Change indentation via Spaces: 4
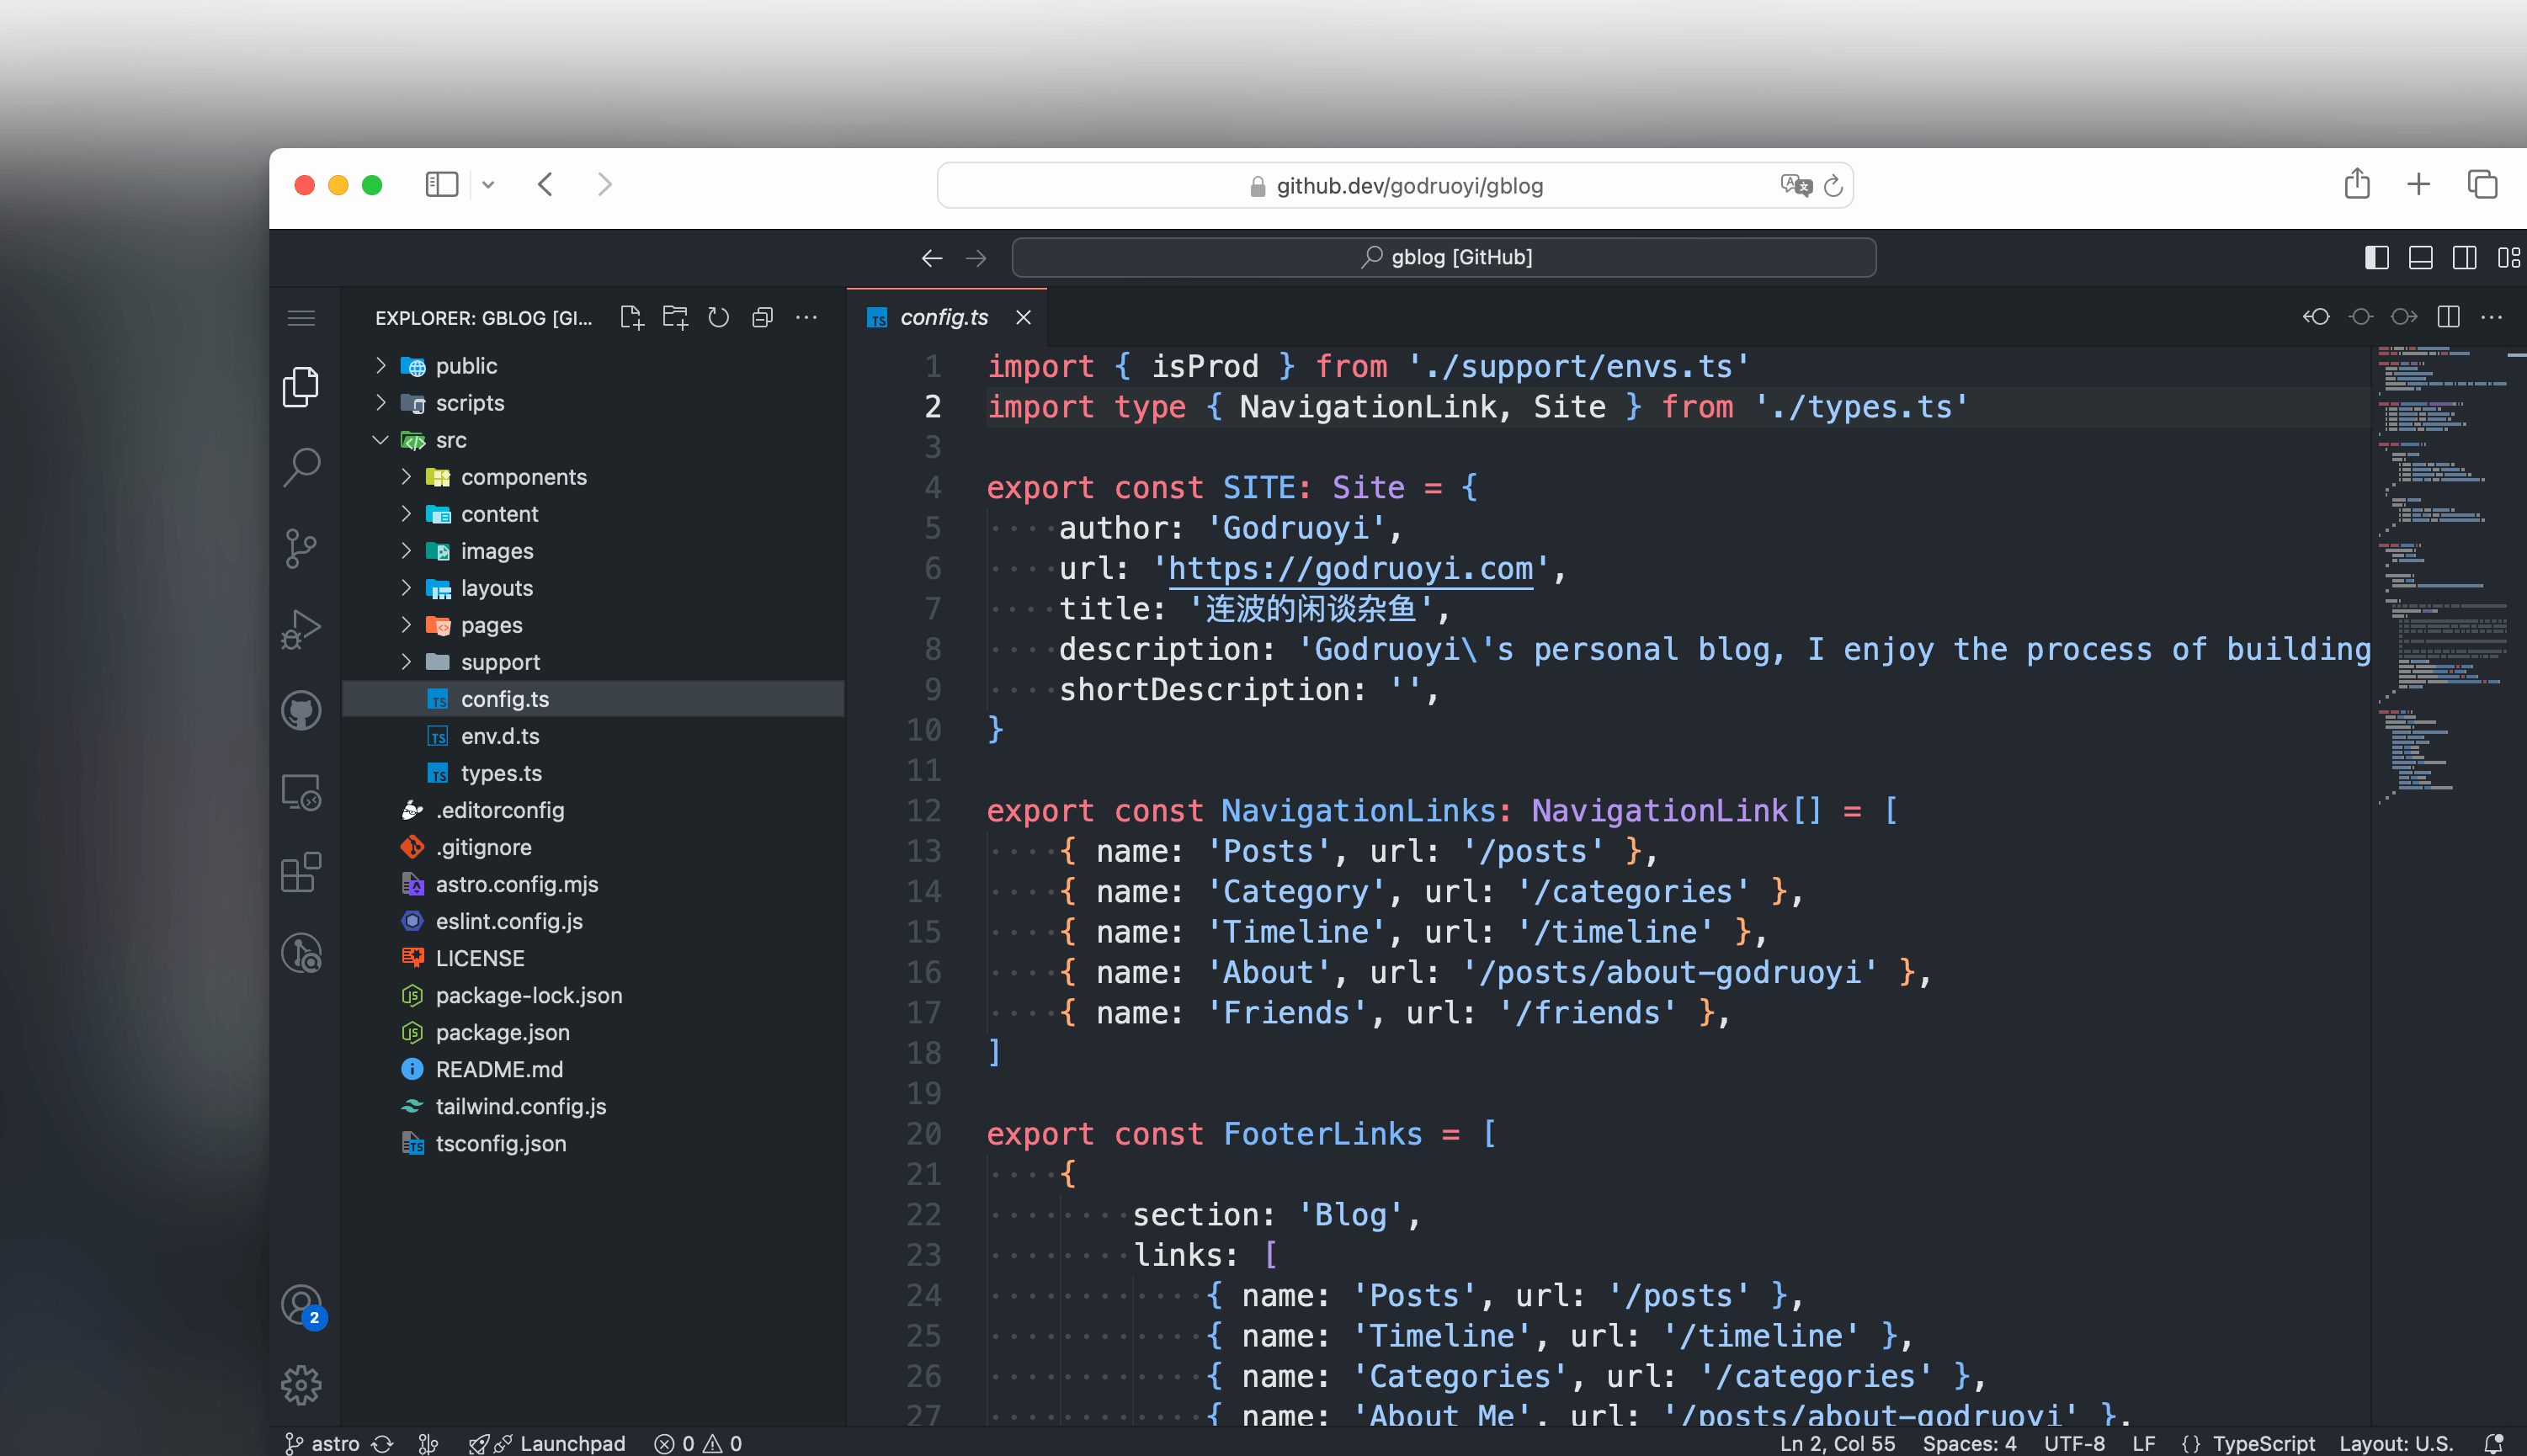 (x=1969, y=1443)
